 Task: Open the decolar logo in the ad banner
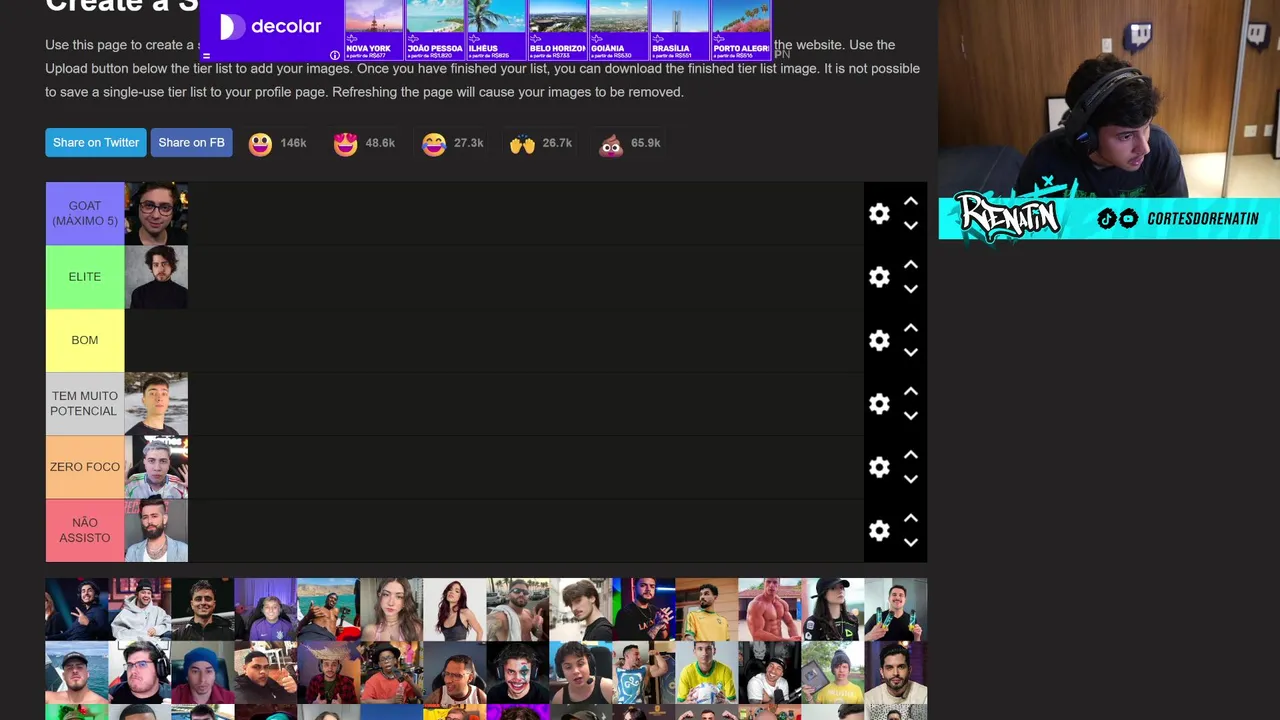pos(272,27)
